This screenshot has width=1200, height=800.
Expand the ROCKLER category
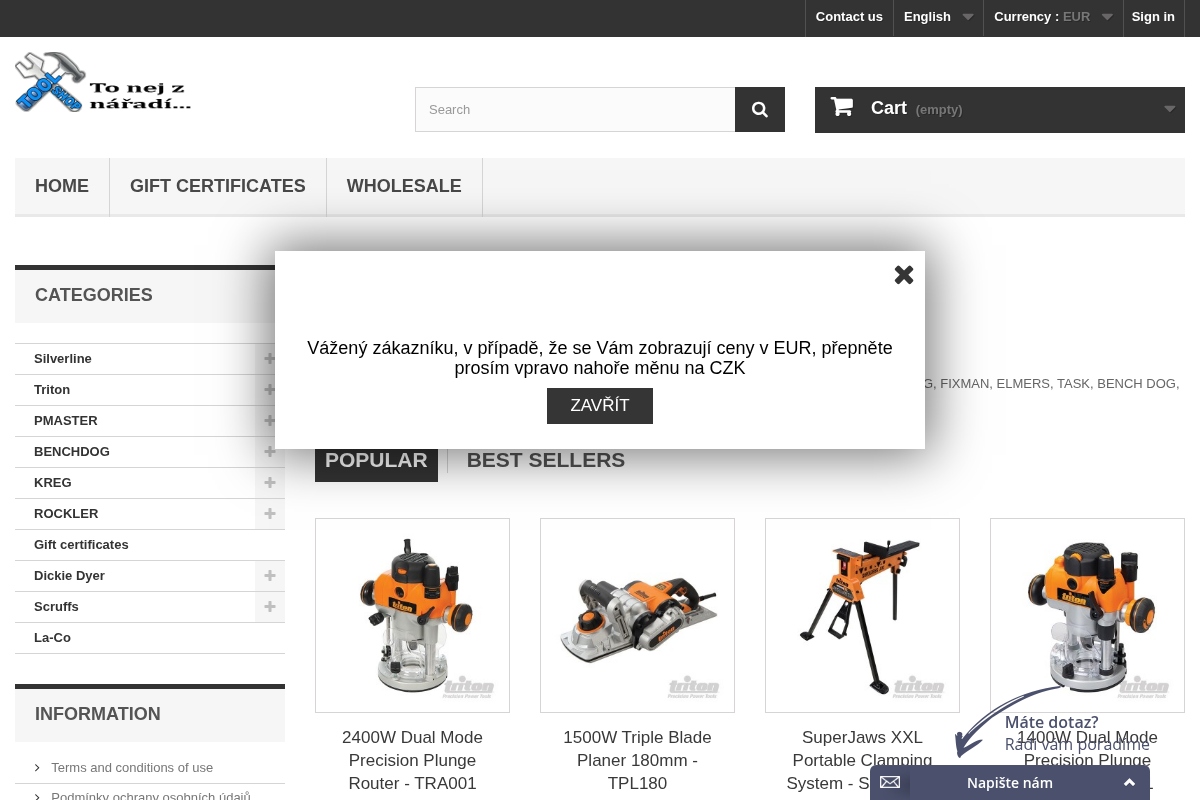270,513
